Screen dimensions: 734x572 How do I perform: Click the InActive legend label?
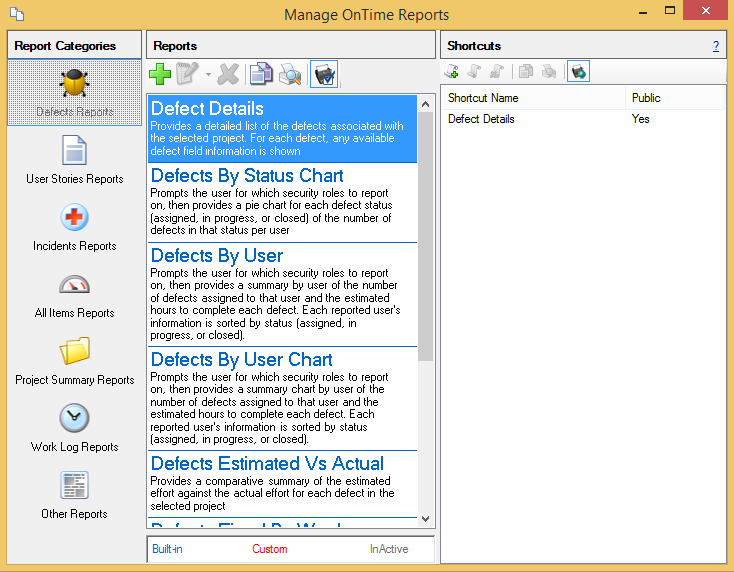[x=389, y=549]
